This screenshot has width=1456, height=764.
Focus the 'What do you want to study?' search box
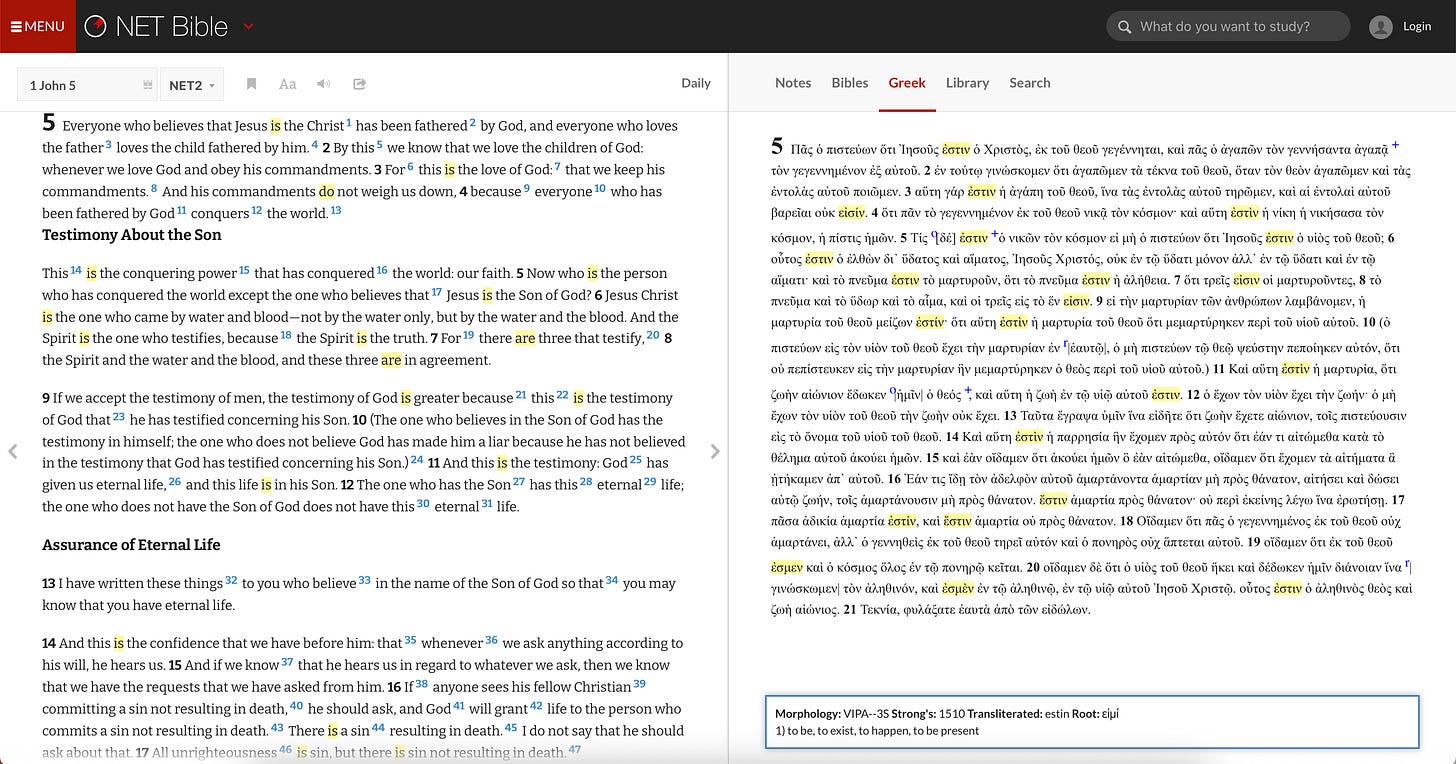tap(1228, 26)
